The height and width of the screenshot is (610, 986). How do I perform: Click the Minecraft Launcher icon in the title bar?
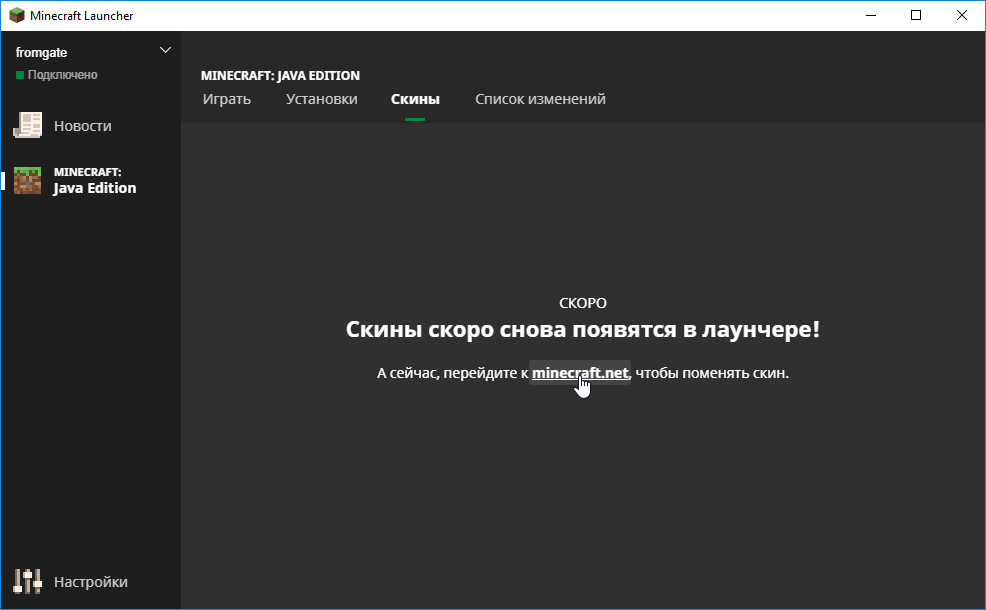point(14,15)
